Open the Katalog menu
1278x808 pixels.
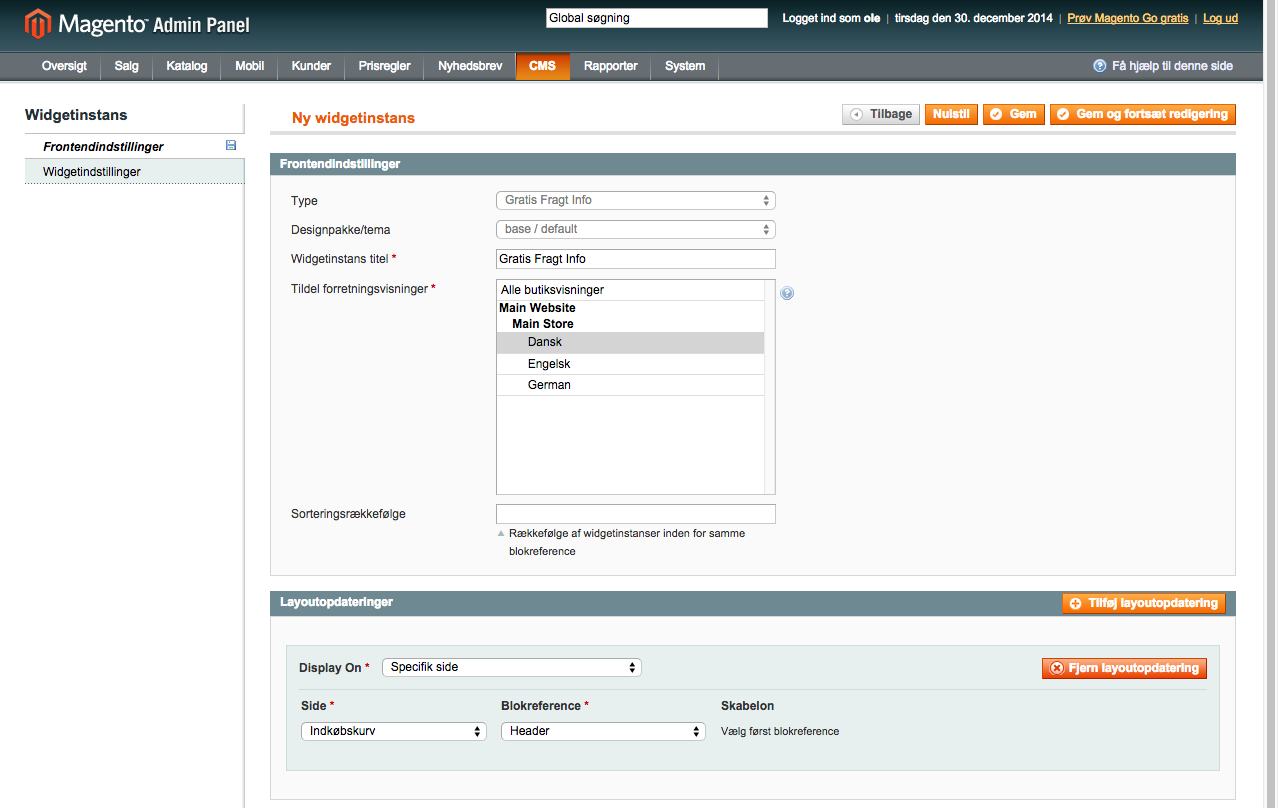187,66
